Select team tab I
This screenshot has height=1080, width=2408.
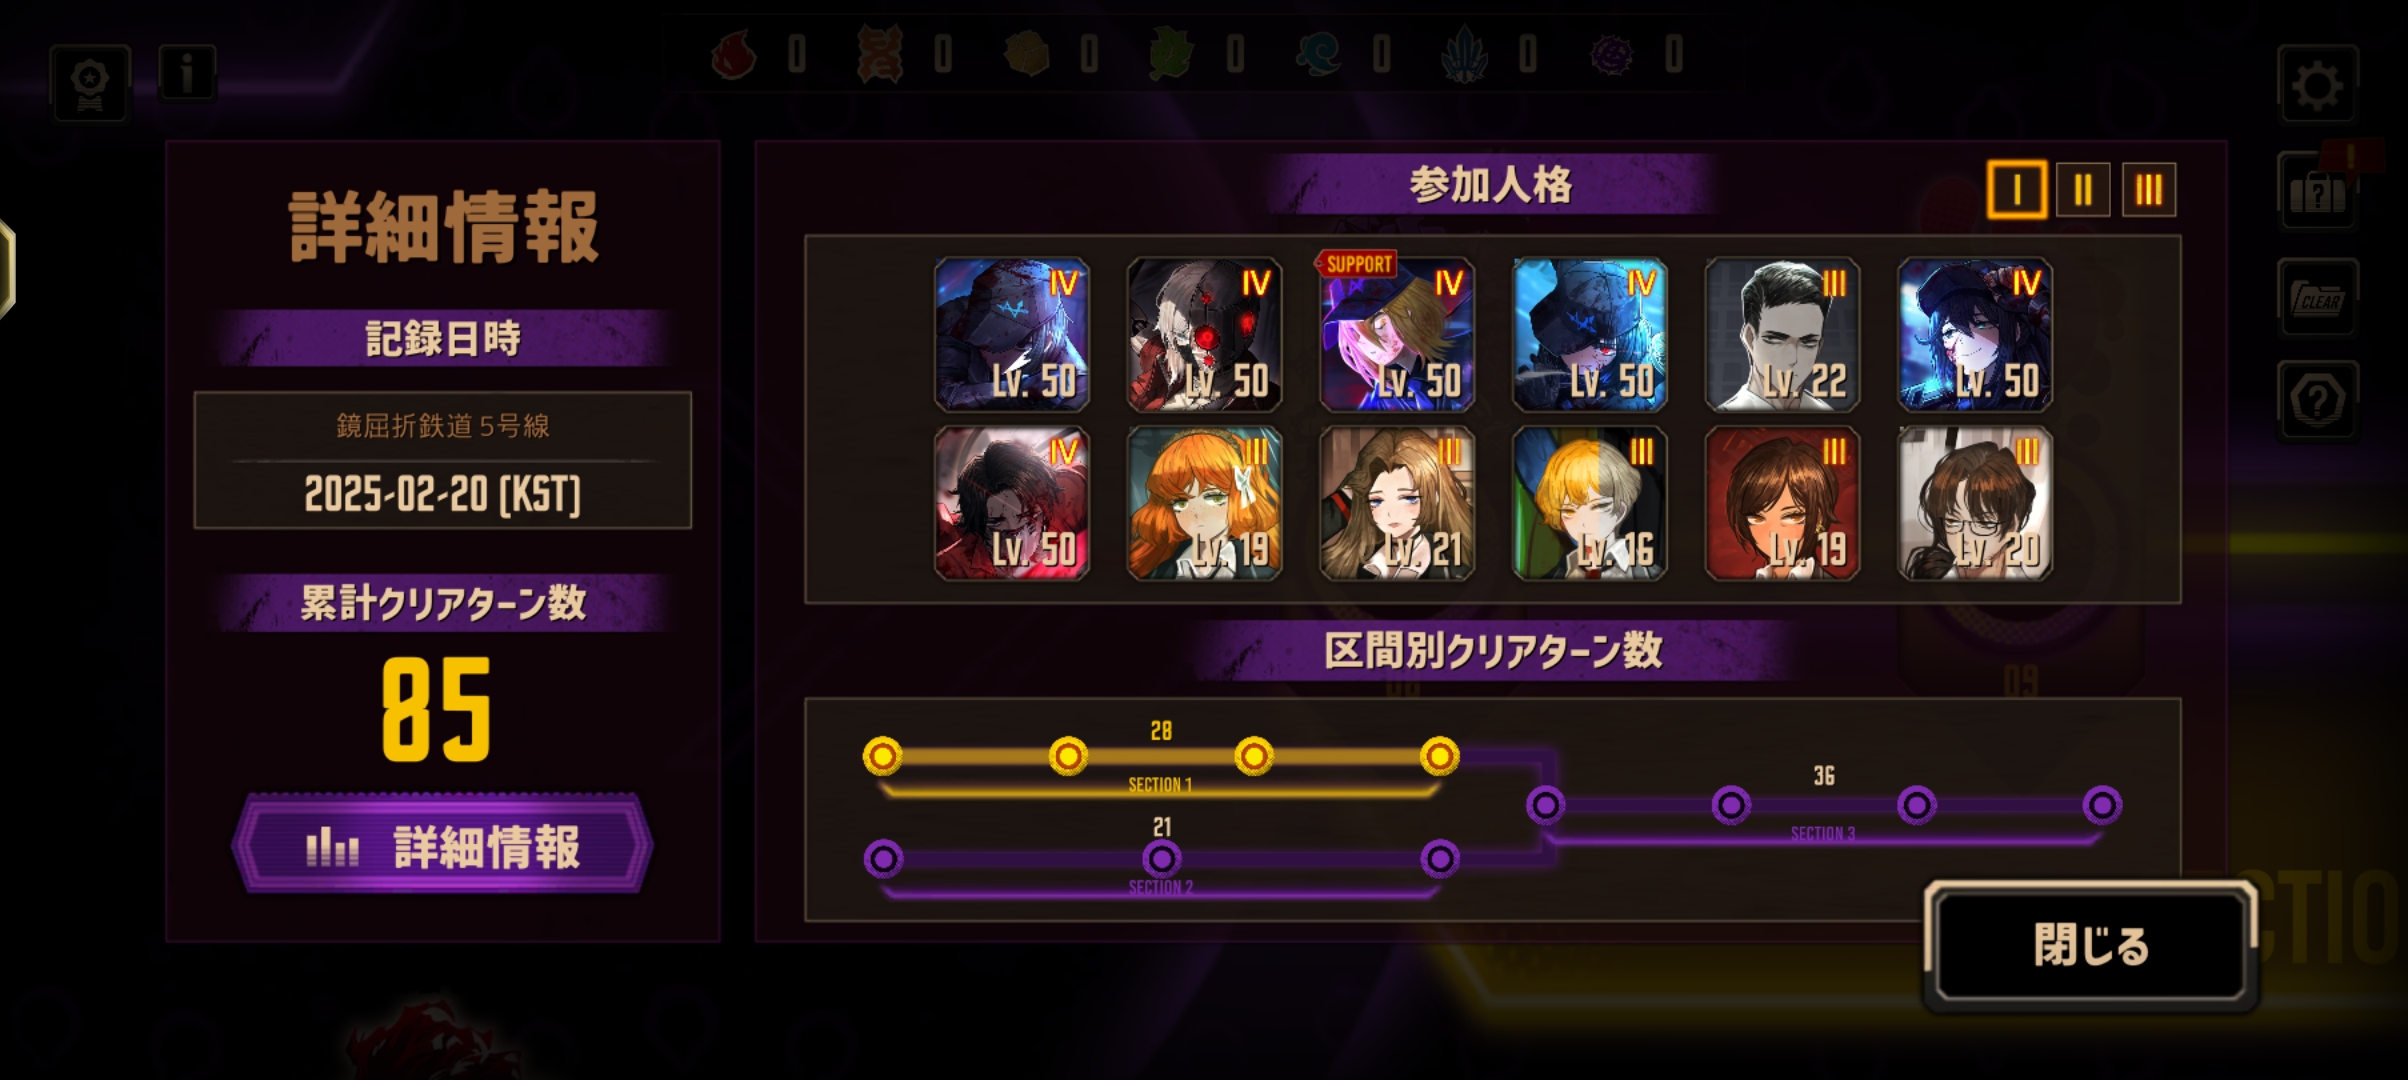(x=2016, y=189)
